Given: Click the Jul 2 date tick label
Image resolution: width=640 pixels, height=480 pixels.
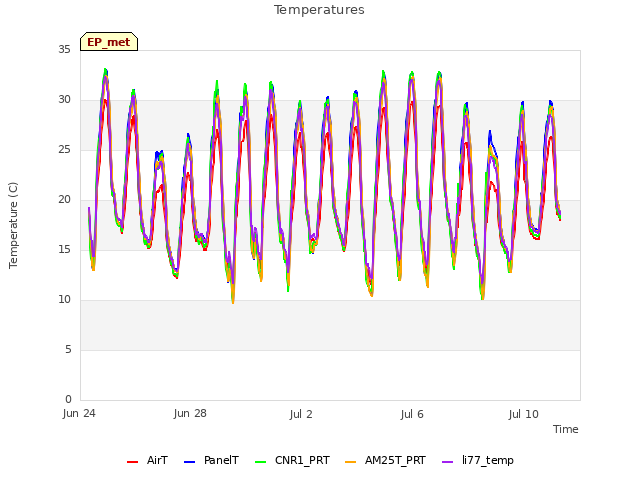Looking at the screenshot, I should pos(301,414).
